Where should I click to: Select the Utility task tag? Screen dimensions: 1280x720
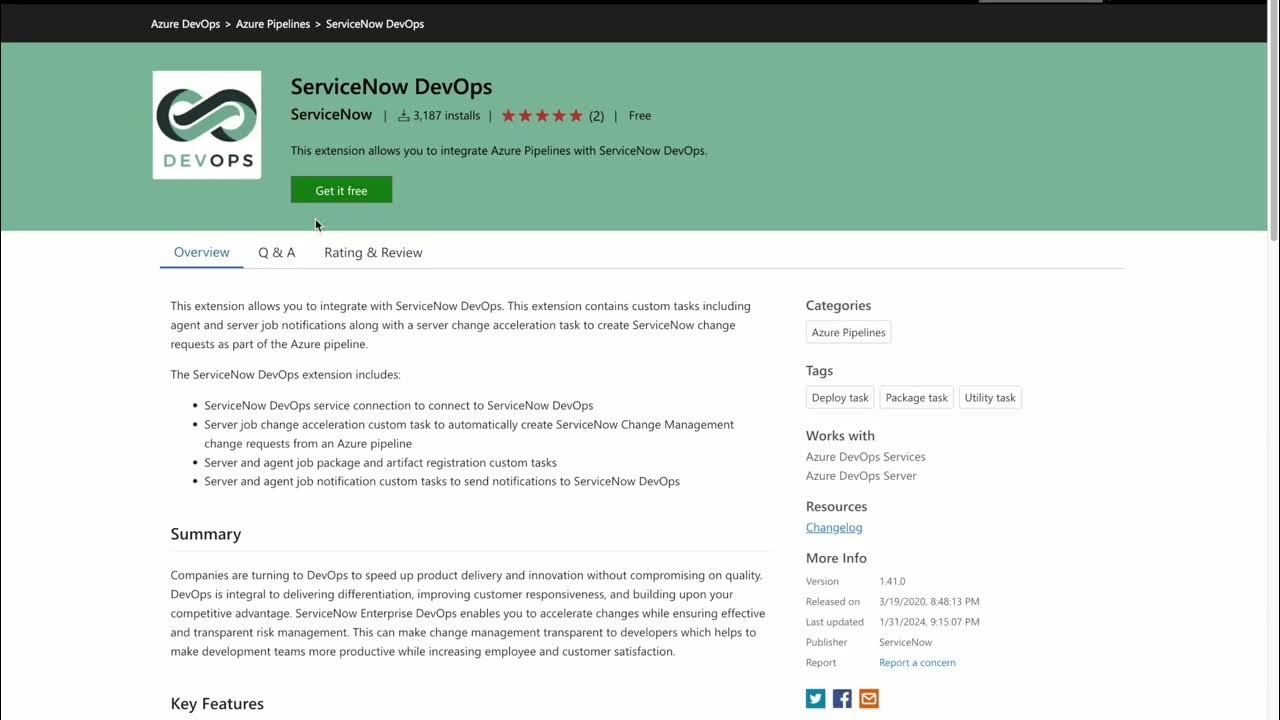[x=990, y=398]
